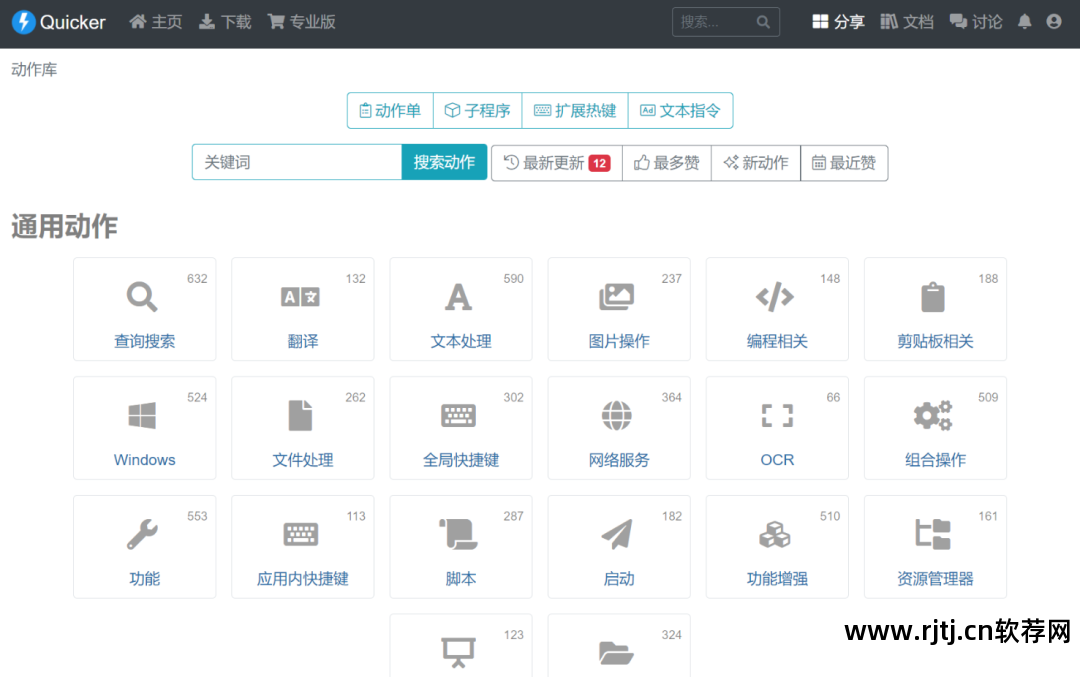Viewport: 1080px width, 677px height.
Task: Click the 搜索动作 search button
Action: tap(444, 162)
